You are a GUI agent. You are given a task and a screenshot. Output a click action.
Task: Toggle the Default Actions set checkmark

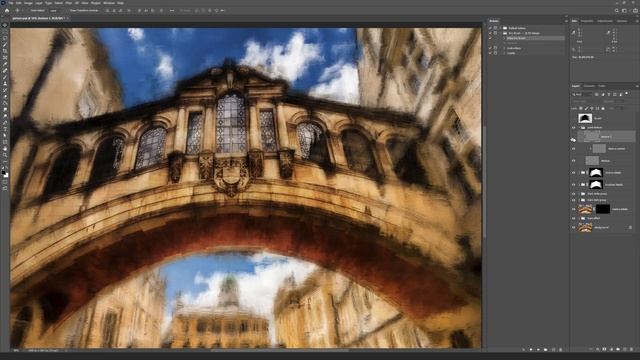pos(490,28)
